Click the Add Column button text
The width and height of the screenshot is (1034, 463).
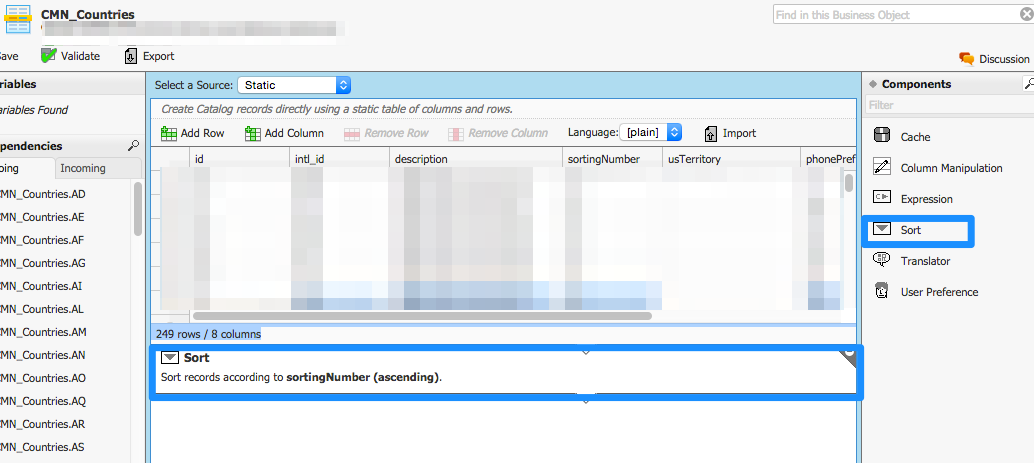pyautogui.click(x=294, y=133)
